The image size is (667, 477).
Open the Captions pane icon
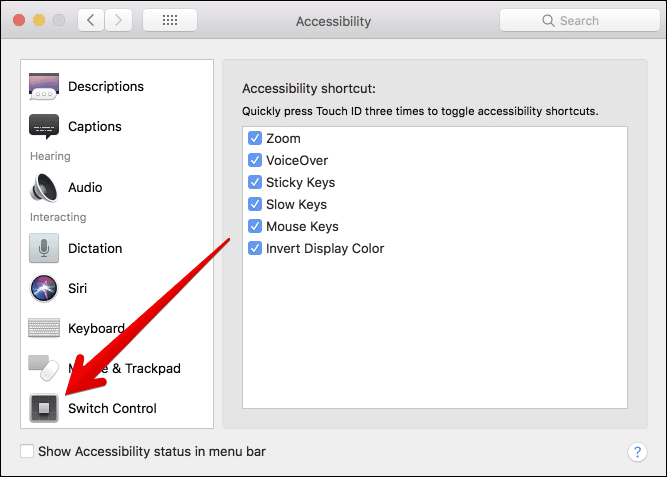44,127
